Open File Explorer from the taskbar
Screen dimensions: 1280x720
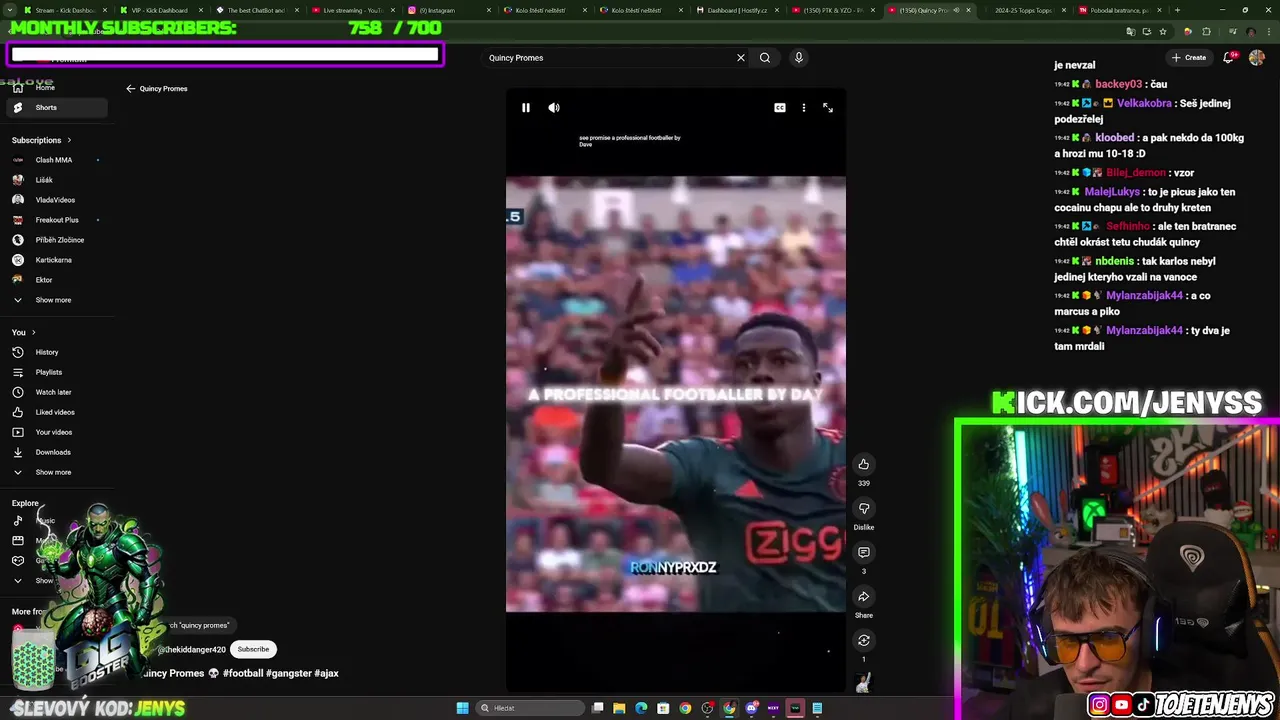pyautogui.click(x=619, y=708)
